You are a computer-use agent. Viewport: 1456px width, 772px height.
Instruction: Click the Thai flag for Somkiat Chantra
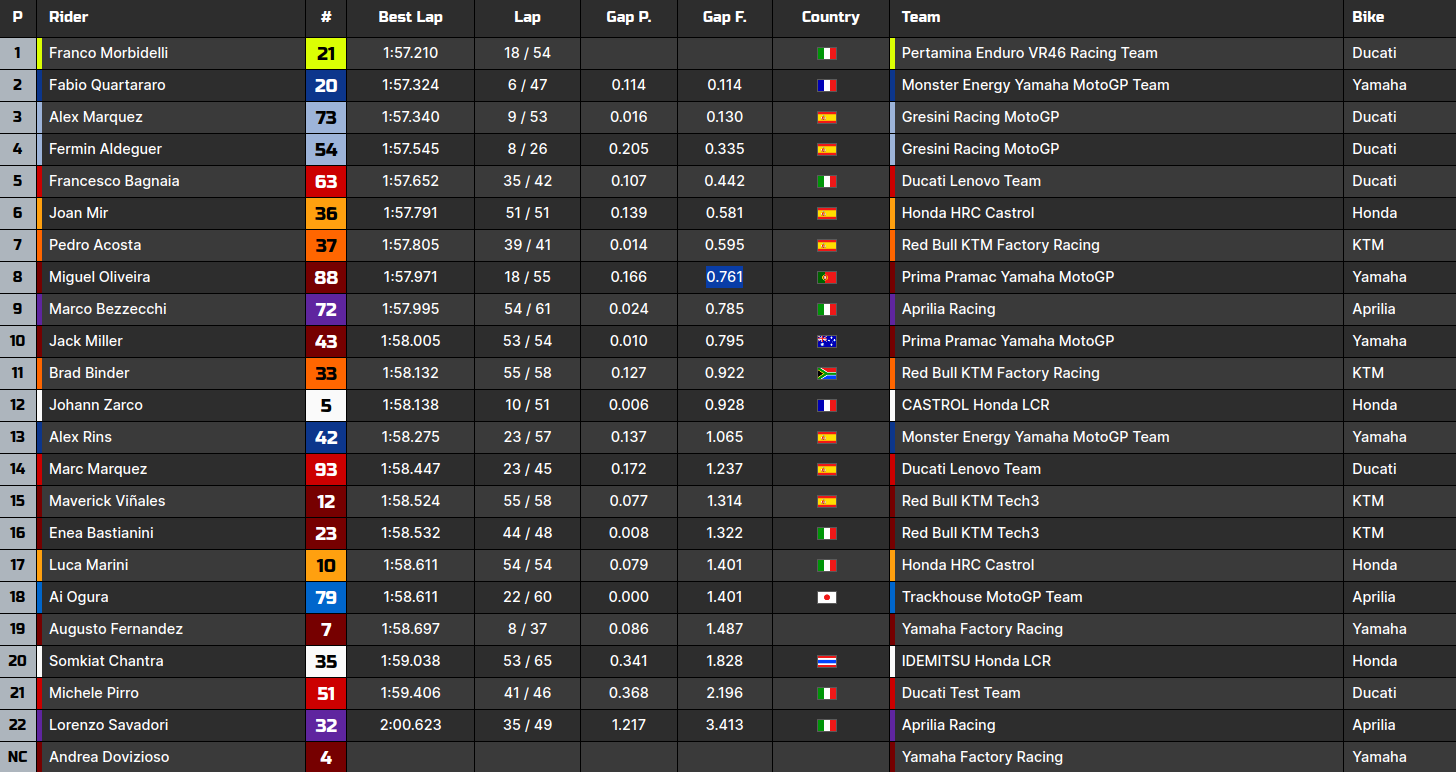826,661
